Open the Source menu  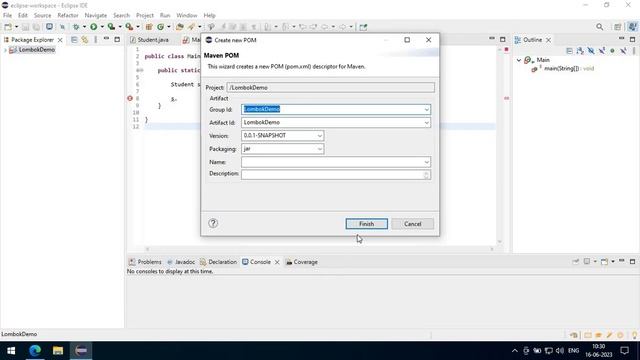pos(42,15)
